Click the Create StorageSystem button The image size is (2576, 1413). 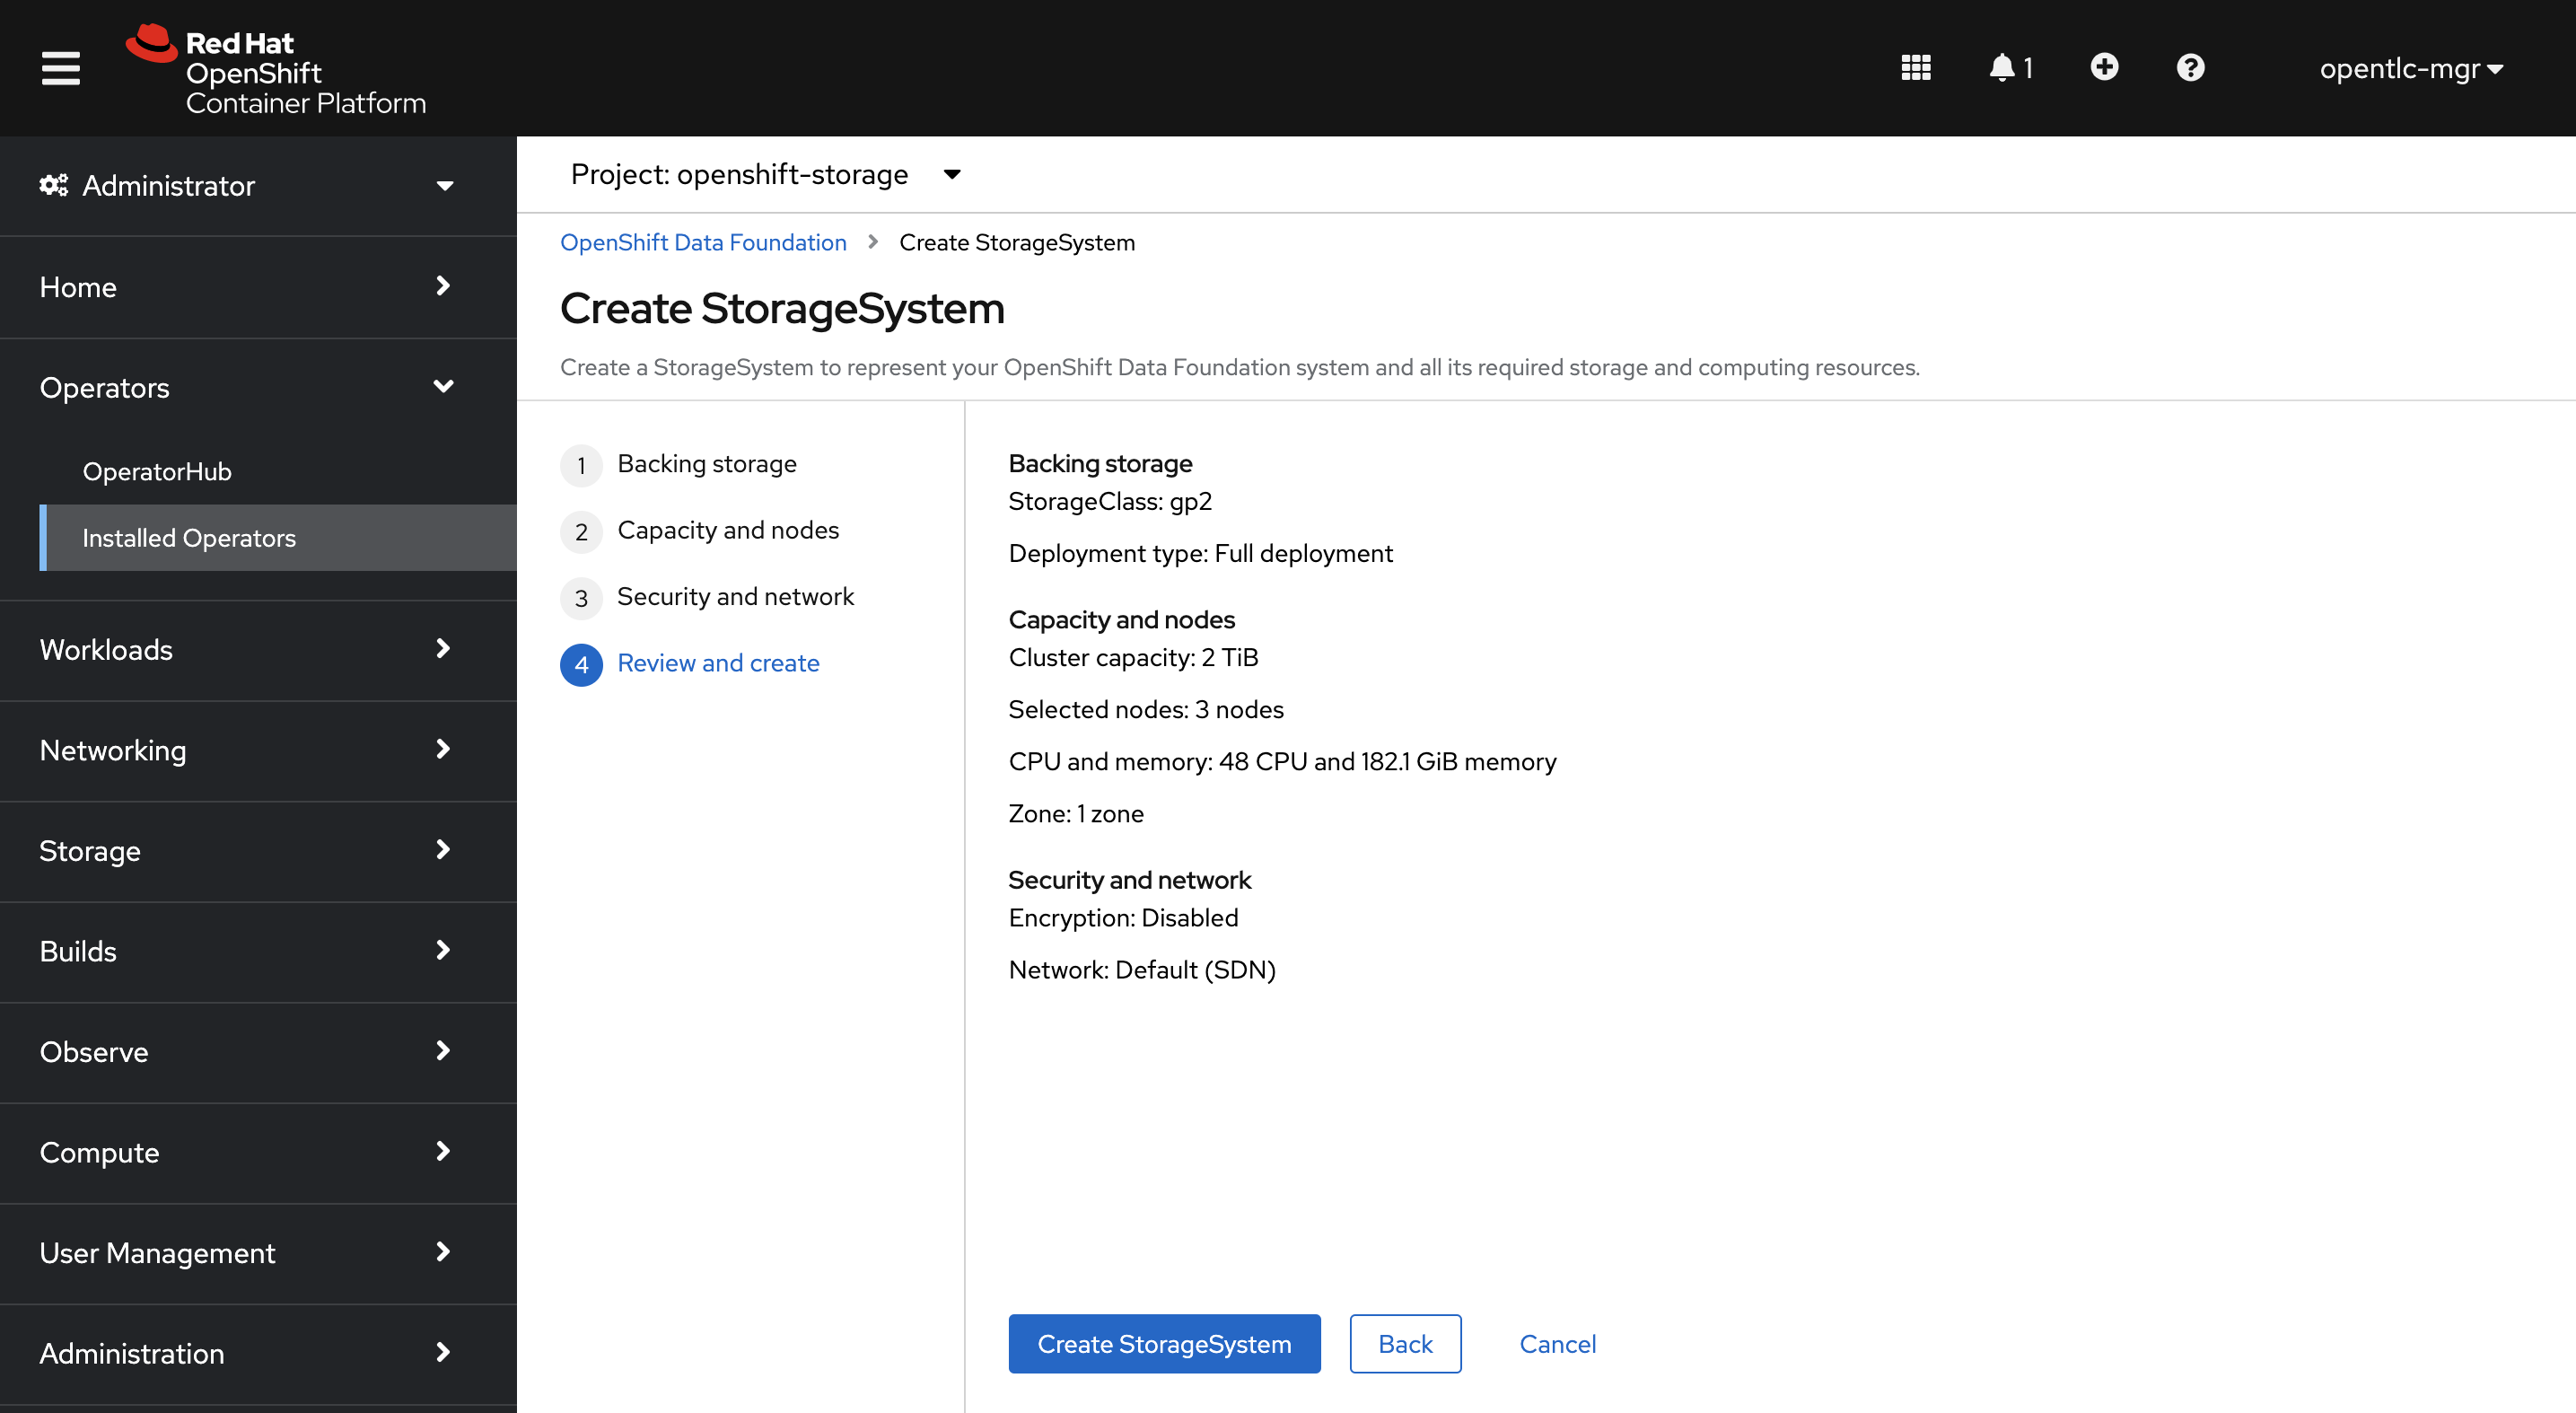(x=1165, y=1342)
